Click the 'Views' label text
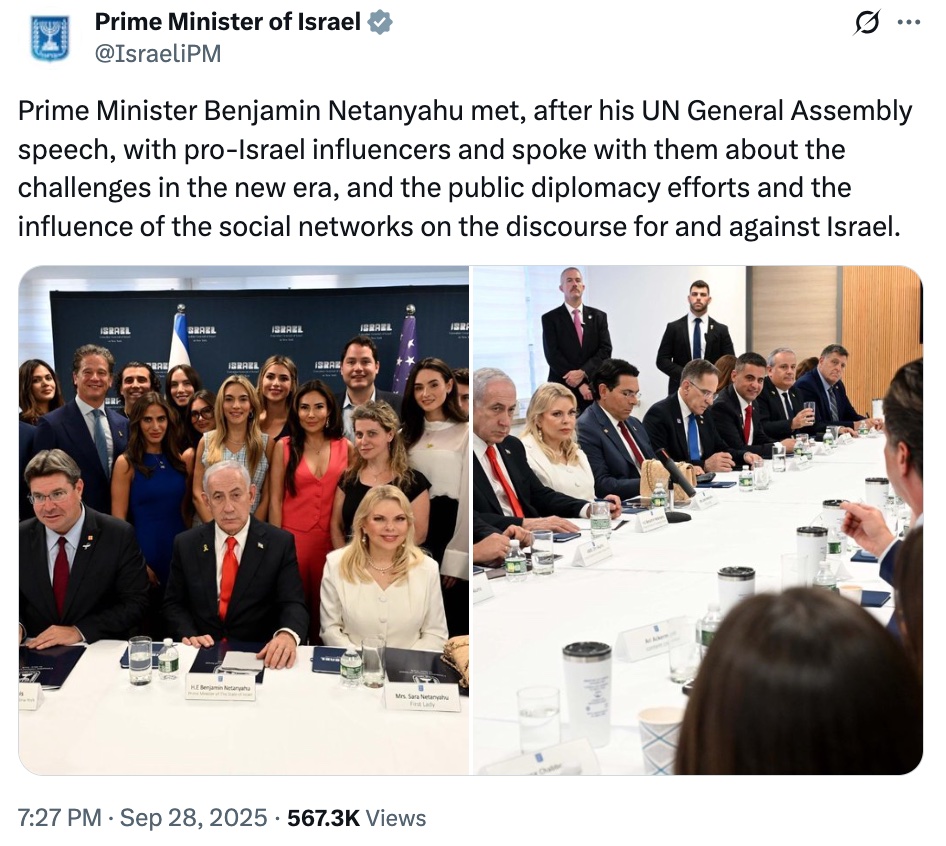This screenshot has height=846, width=946. click(396, 817)
